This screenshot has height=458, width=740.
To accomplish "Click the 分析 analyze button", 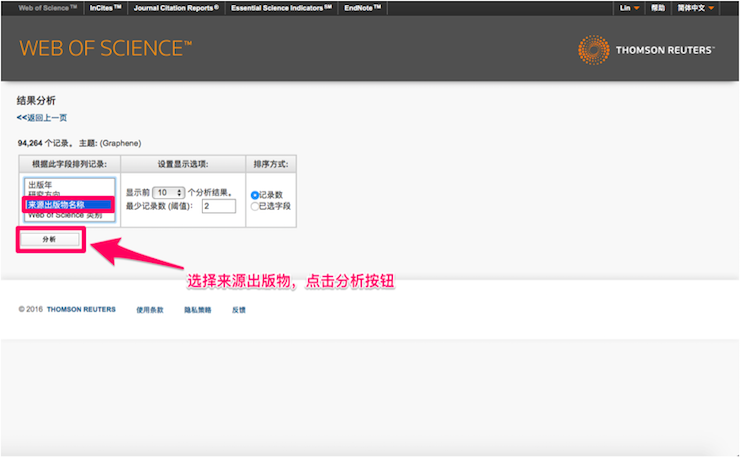I will click(49, 239).
